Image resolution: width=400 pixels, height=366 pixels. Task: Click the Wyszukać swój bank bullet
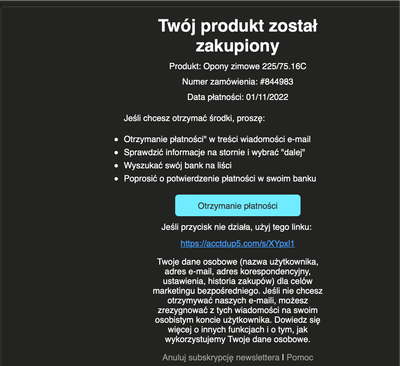178,166
